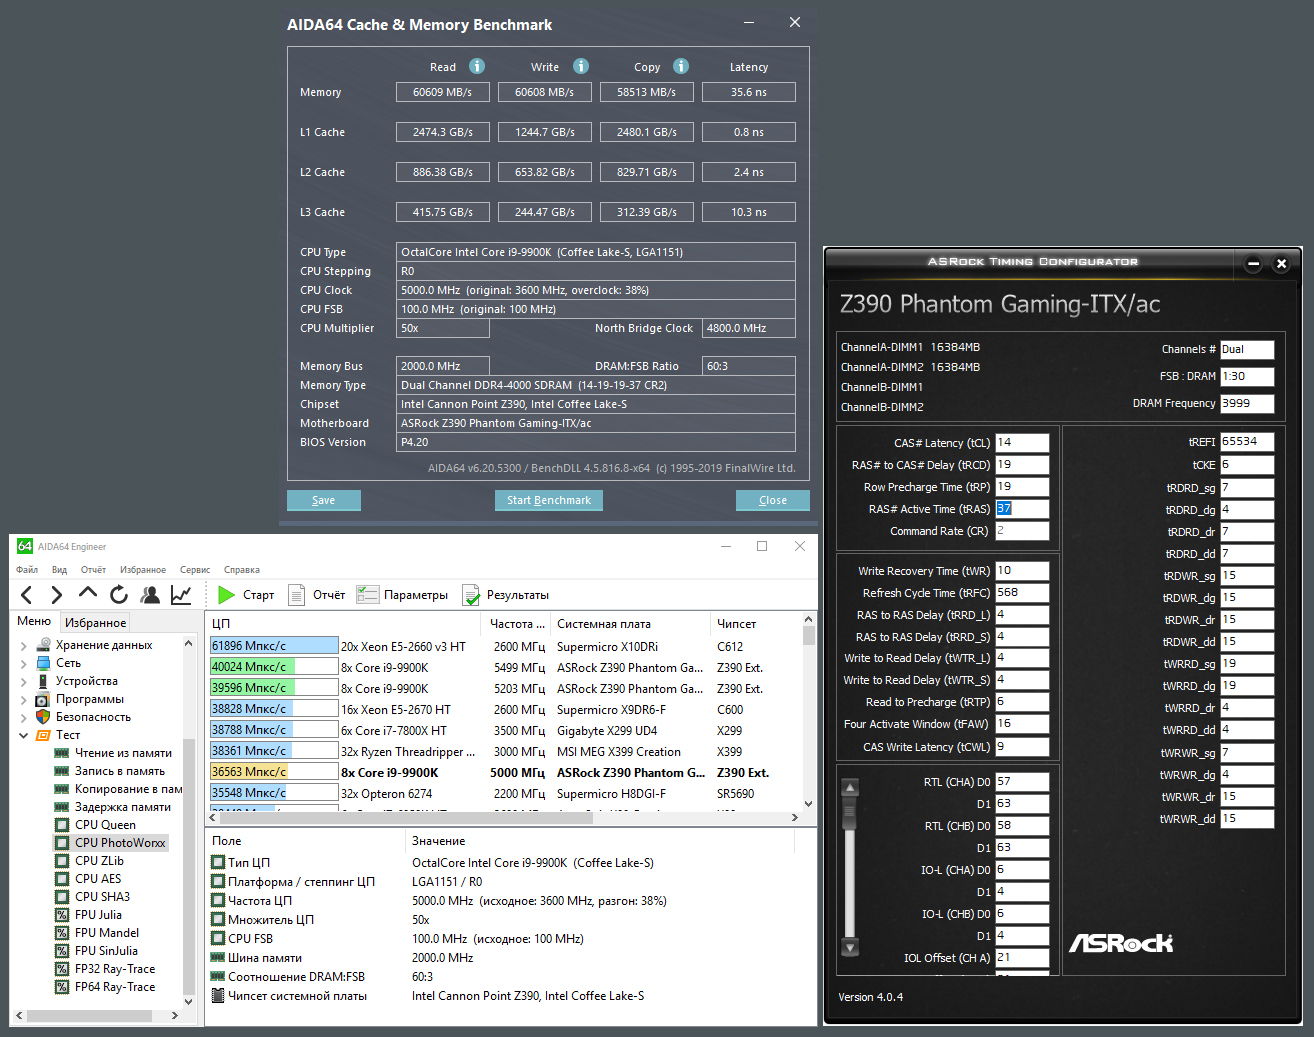This screenshot has width=1314, height=1037.
Task: Open the Файл menu
Action: tap(27, 570)
